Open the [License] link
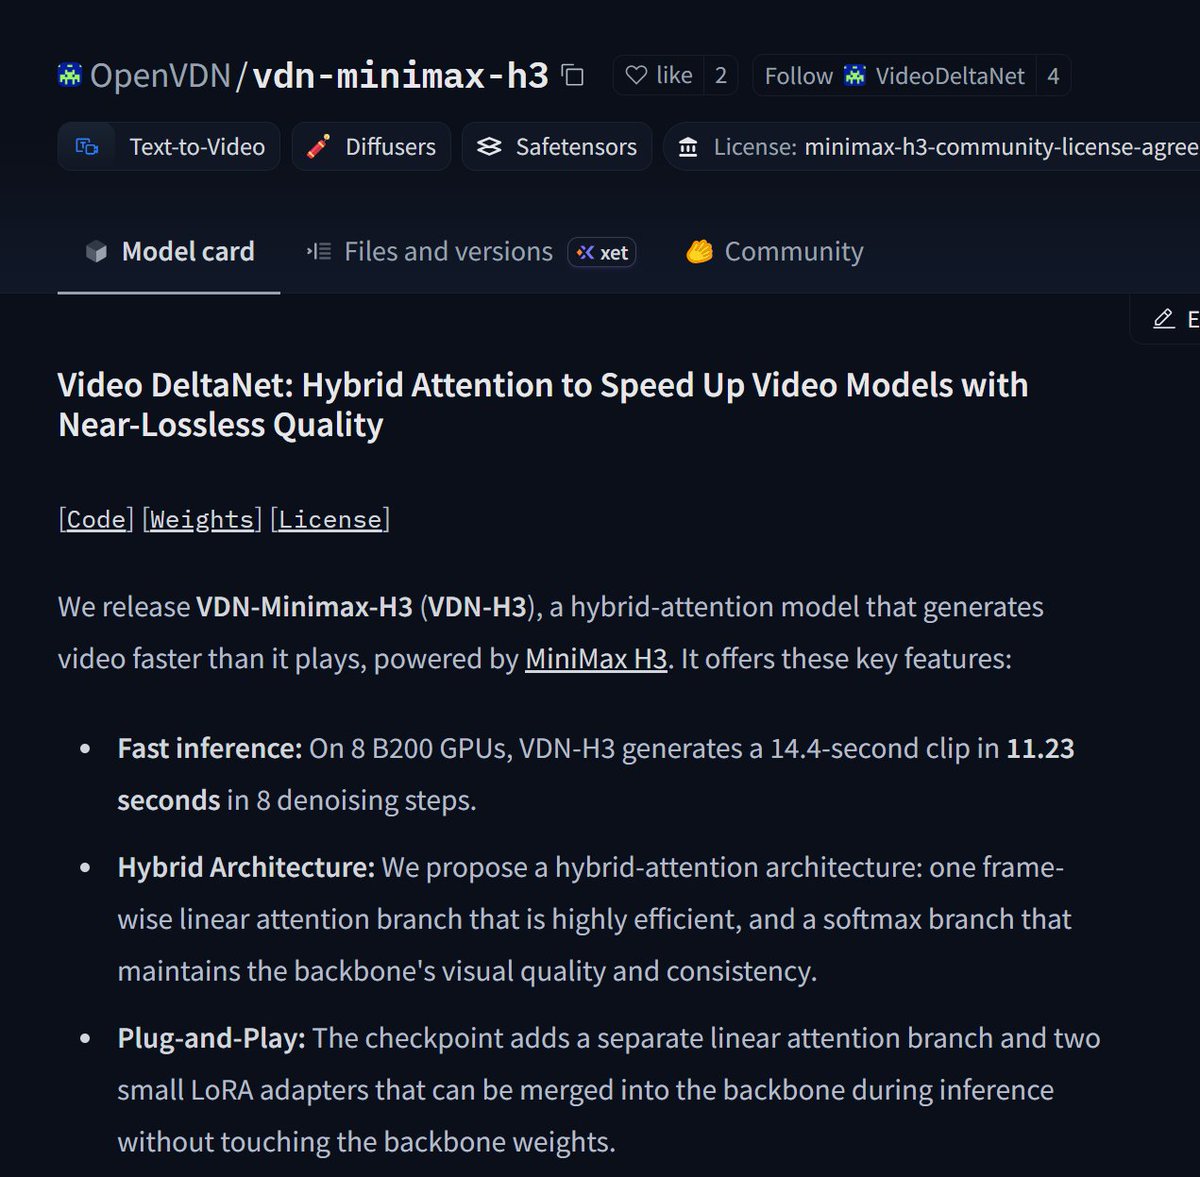The image size is (1200, 1177). click(x=330, y=519)
